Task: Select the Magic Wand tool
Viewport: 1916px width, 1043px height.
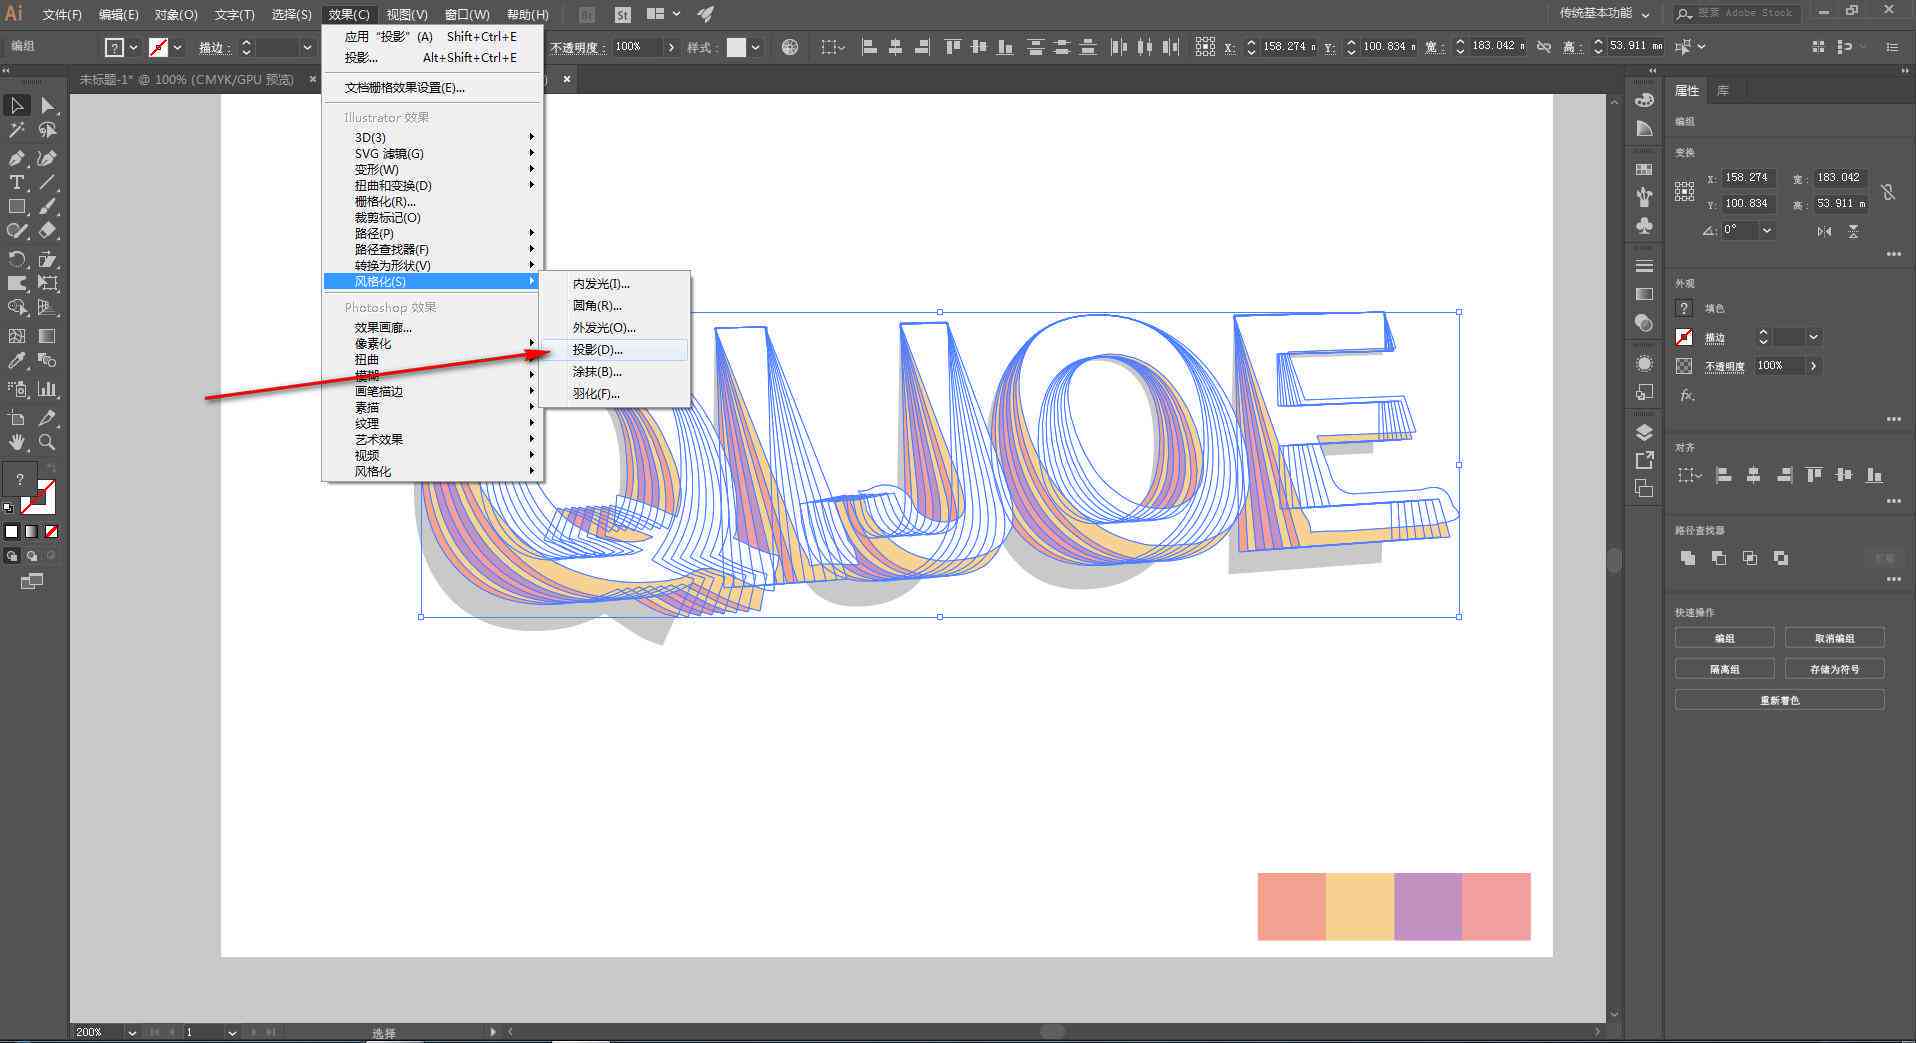Action: coord(17,130)
